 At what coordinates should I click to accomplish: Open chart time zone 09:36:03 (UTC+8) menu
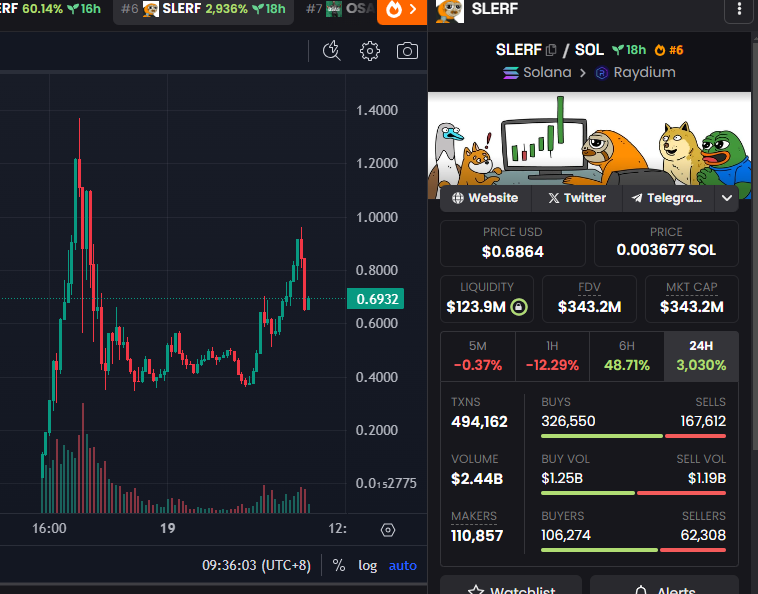(256, 565)
